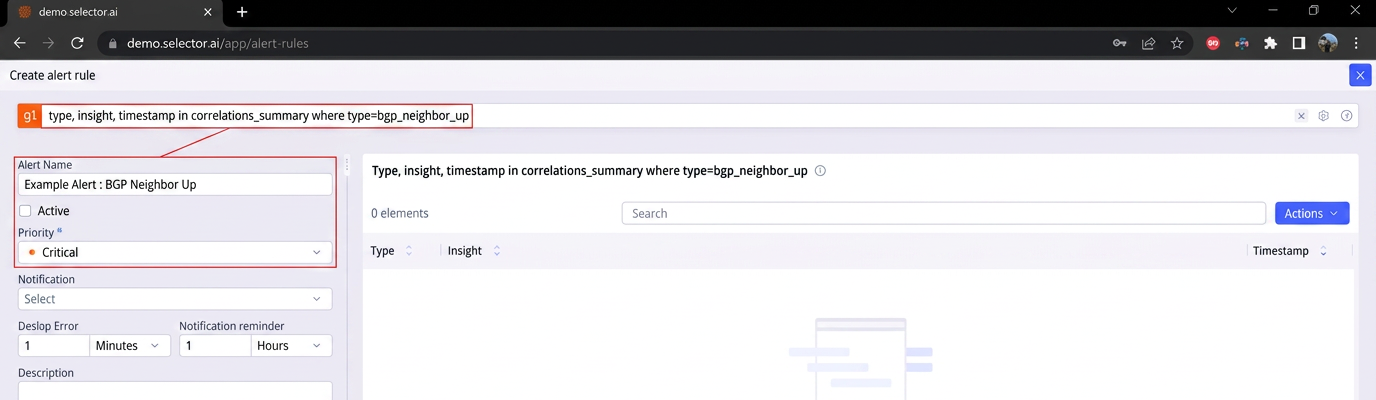The image size is (1376, 400).
Task: View site information lock icon
Action: (112, 44)
